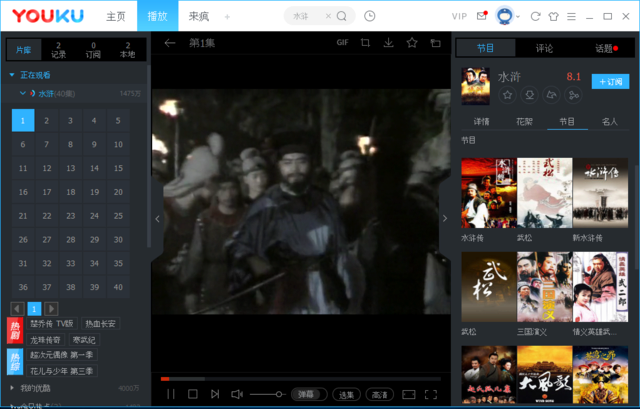Collapse the right panel arrow
This screenshot has height=409, width=640.
tap(445, 219)
